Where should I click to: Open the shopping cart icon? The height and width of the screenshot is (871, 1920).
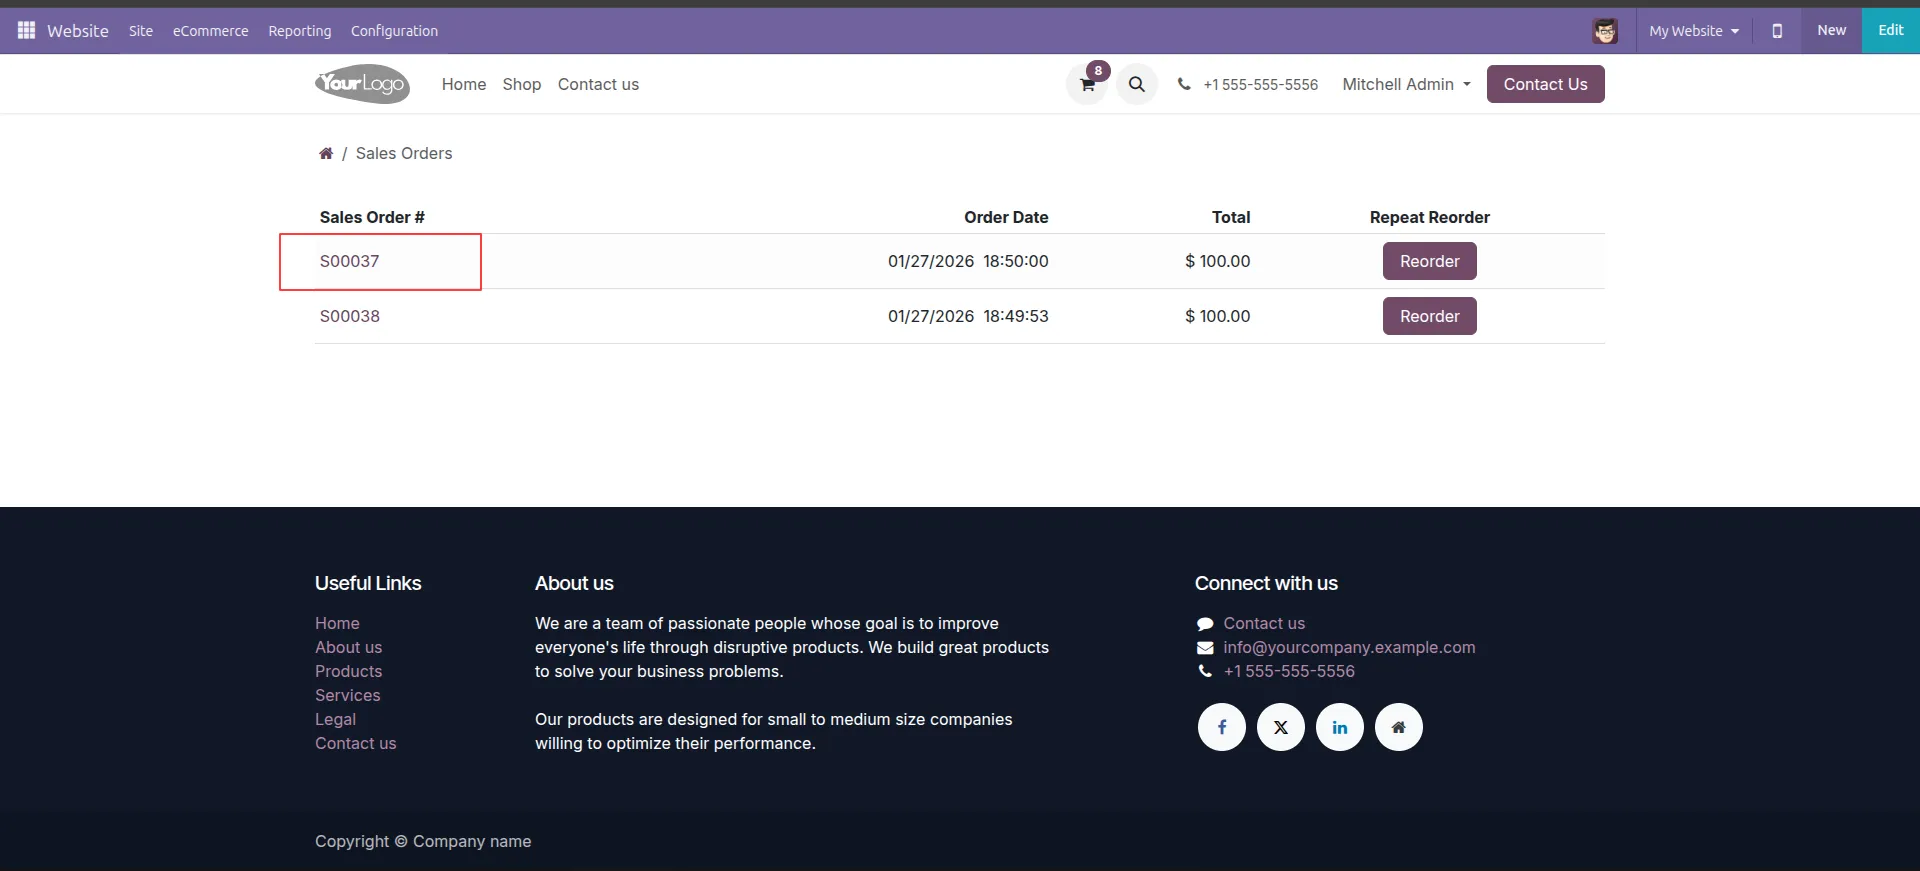[x=1087, y=85]
